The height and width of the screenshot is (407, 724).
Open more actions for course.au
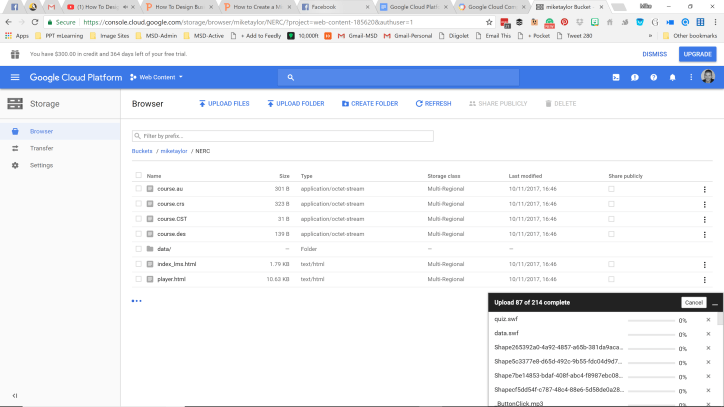tap(704, 189)
